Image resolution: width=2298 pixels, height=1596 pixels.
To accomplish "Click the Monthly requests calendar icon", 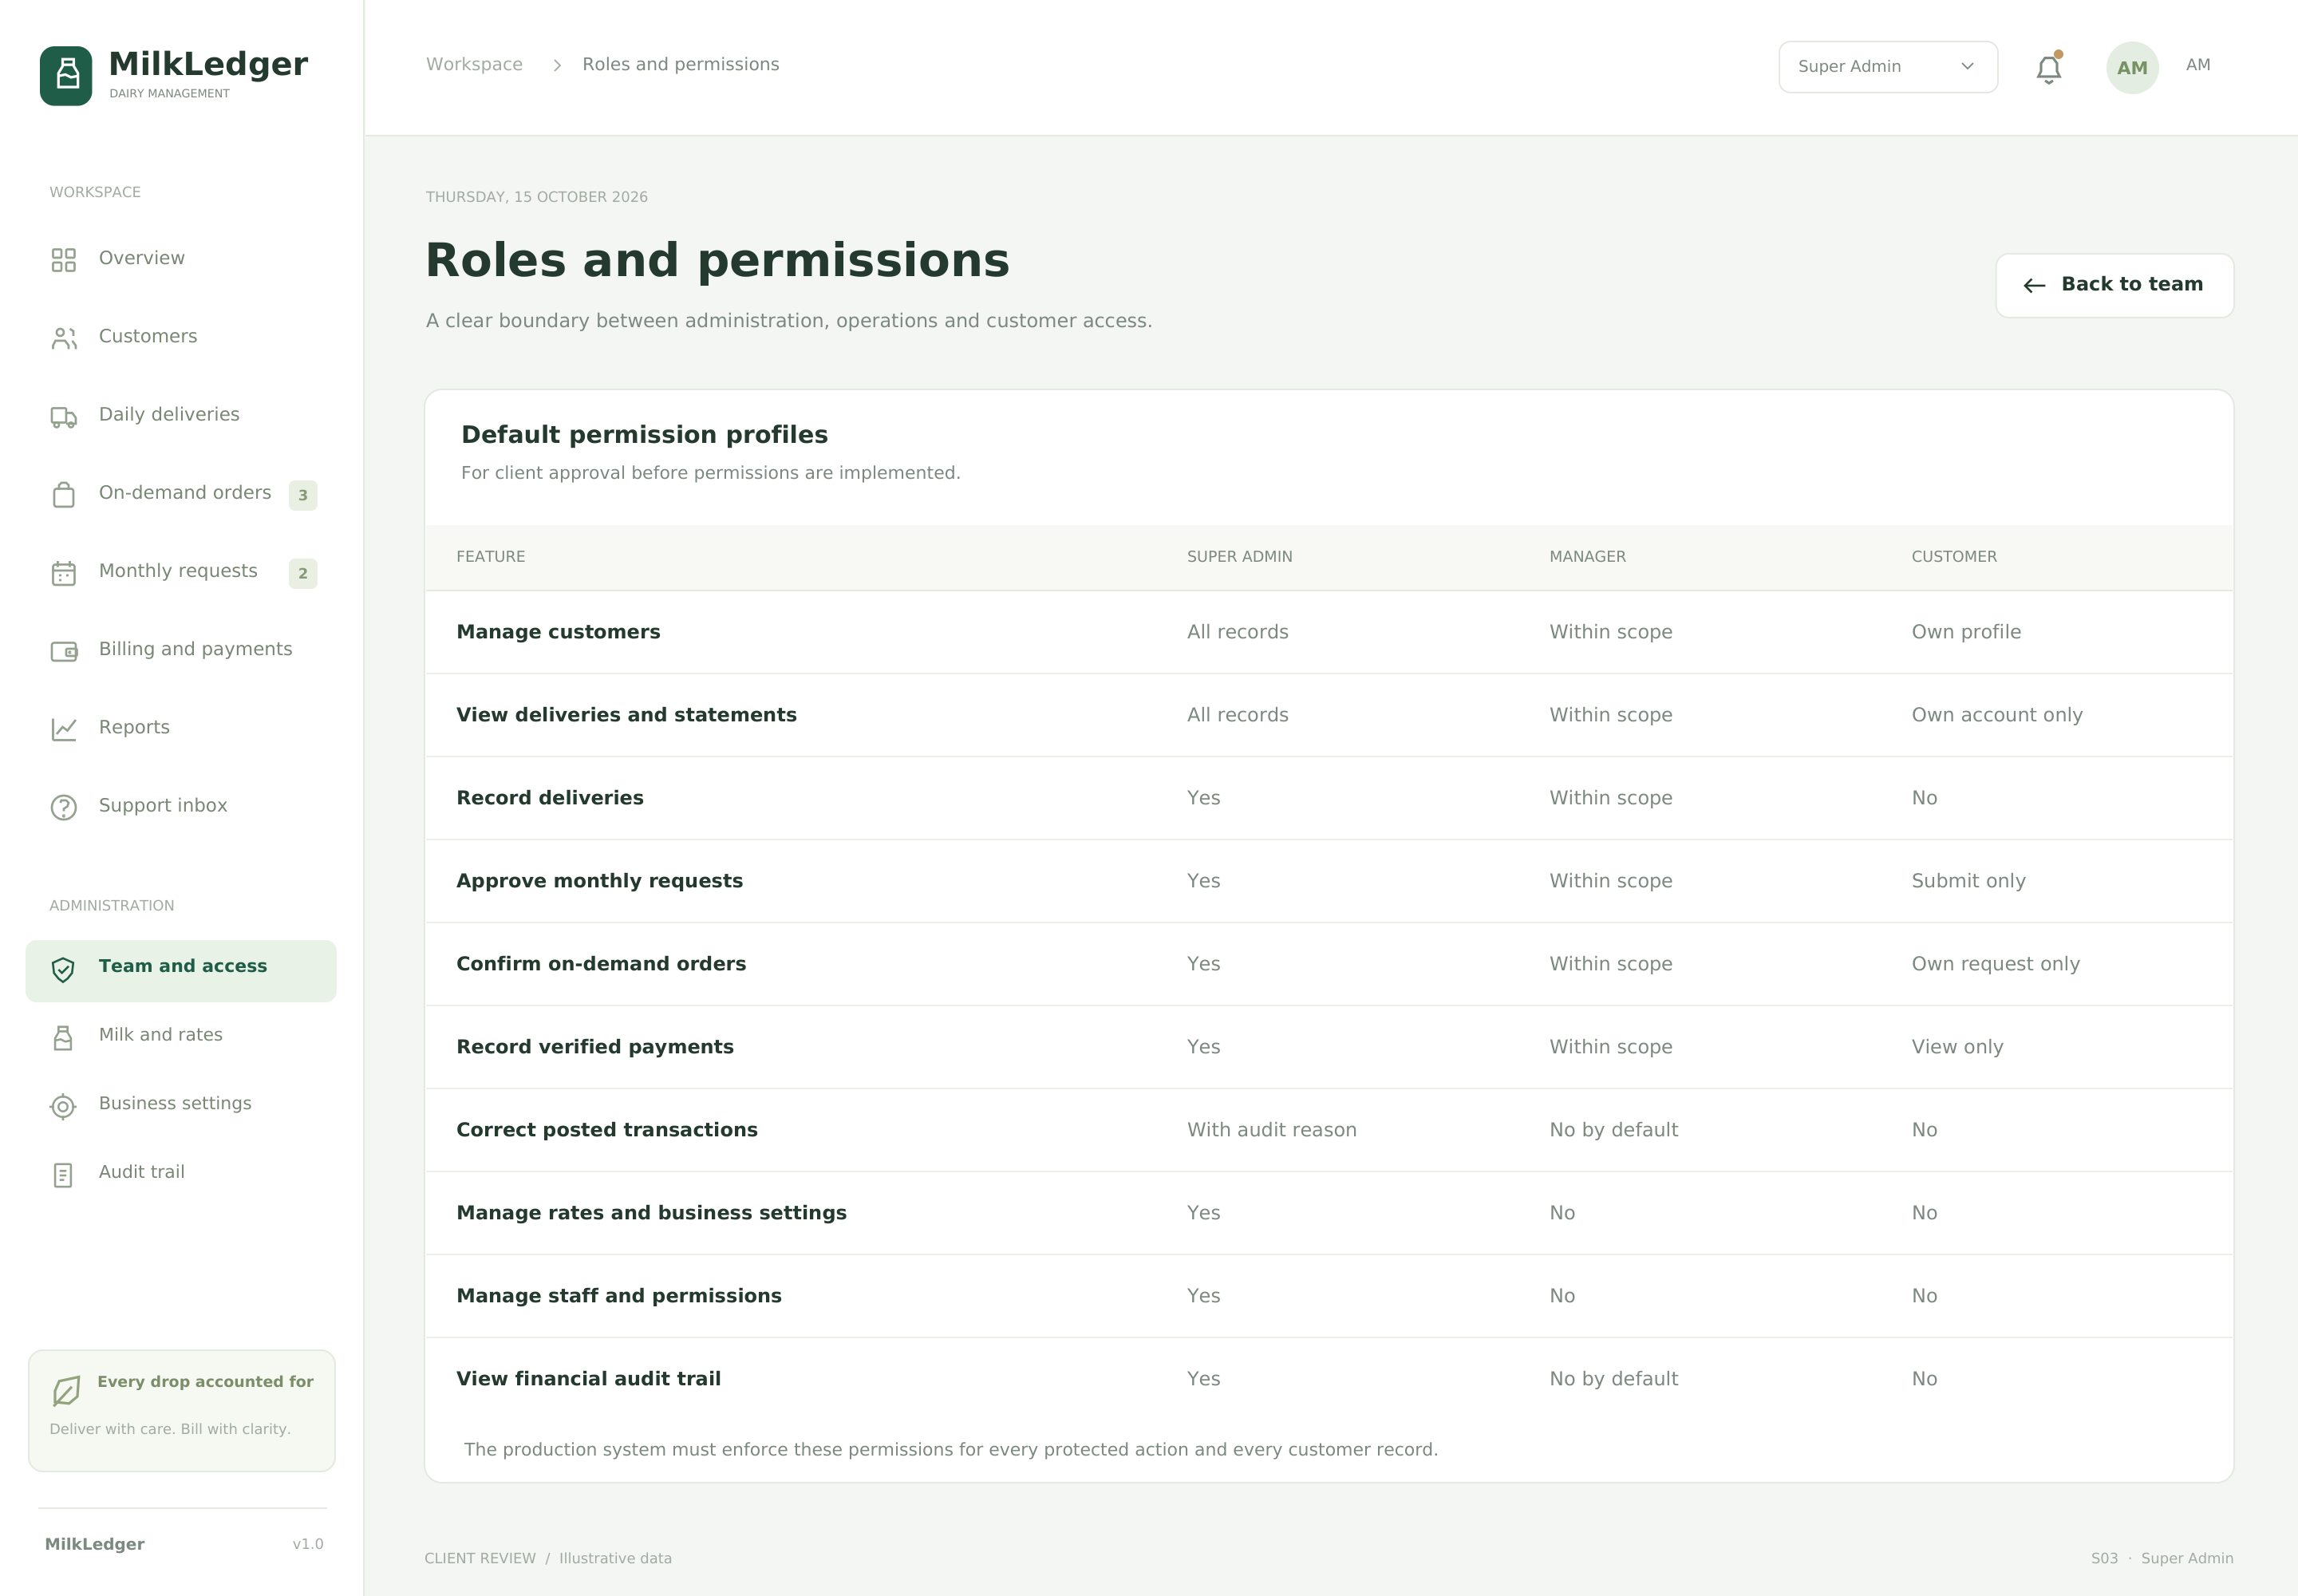I will click(x=64, y=573).
